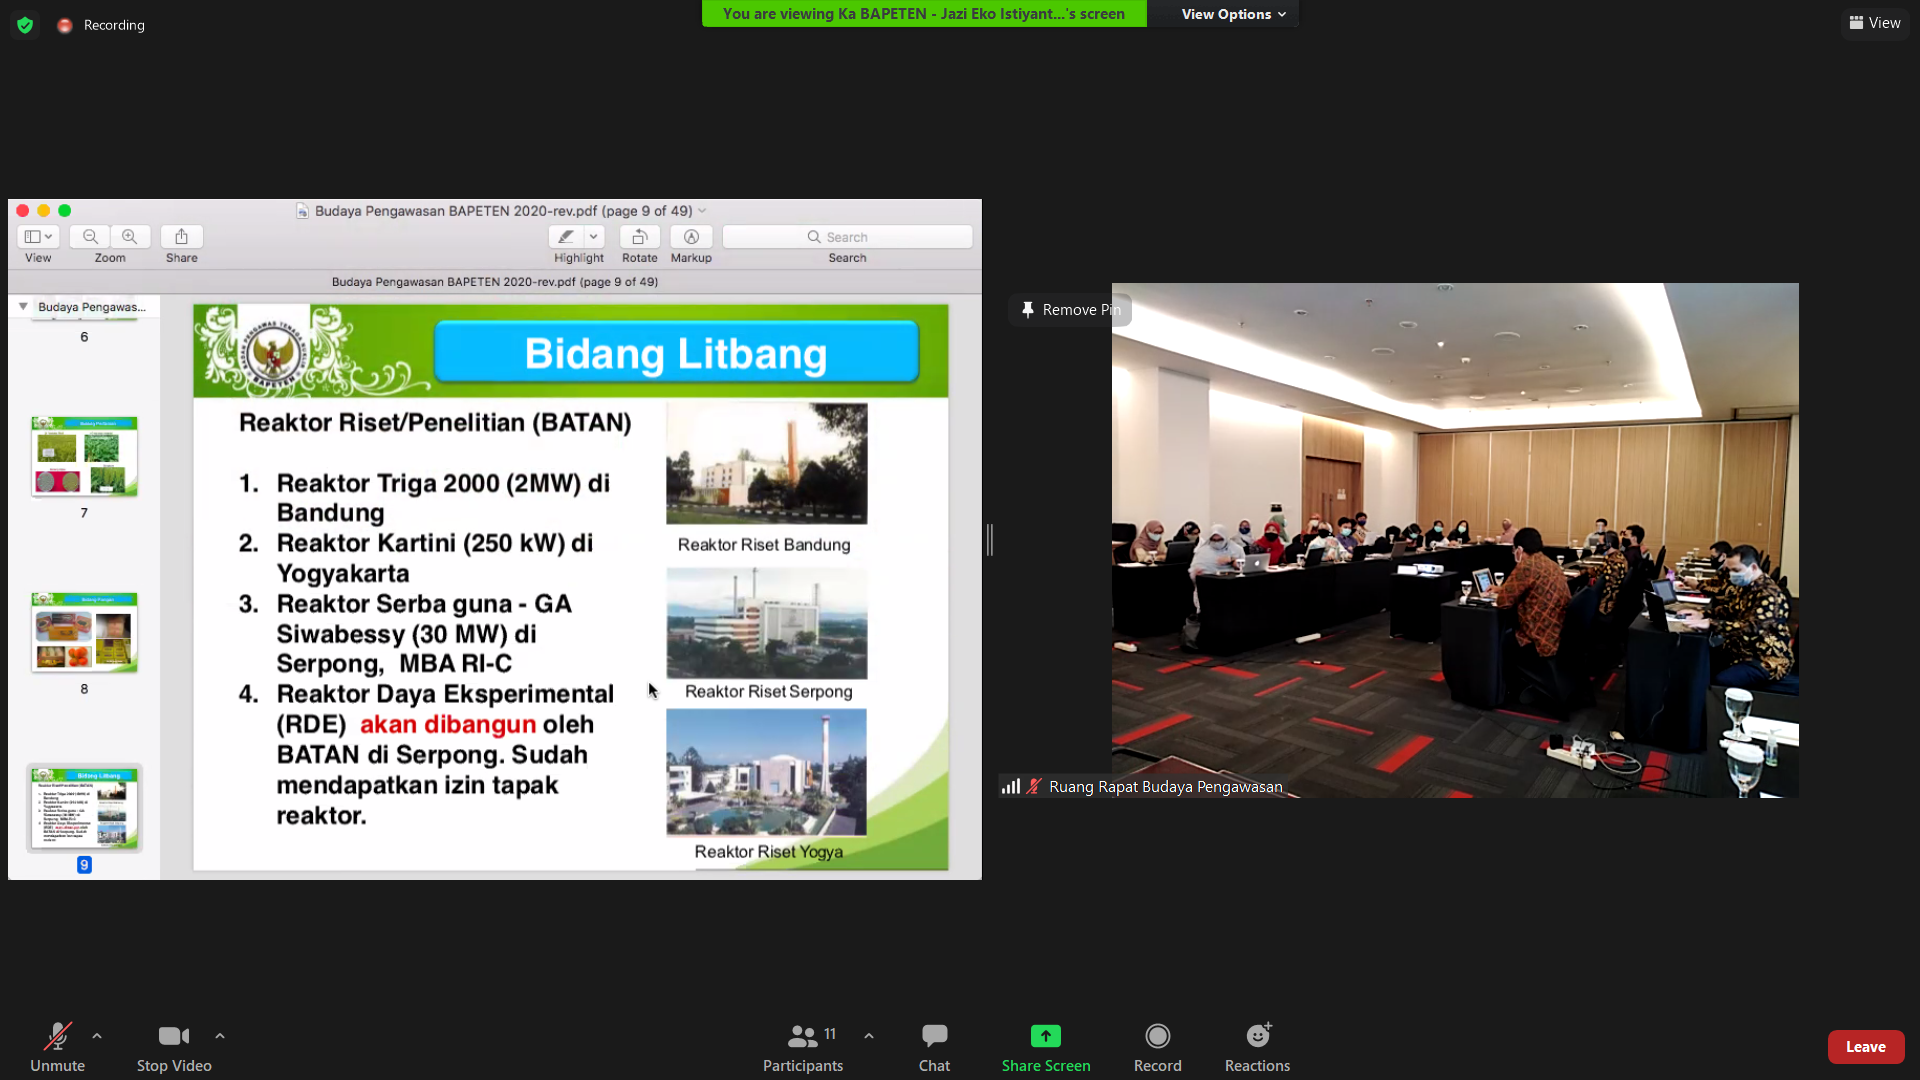Open the Chat panel

pos(934,1046)
